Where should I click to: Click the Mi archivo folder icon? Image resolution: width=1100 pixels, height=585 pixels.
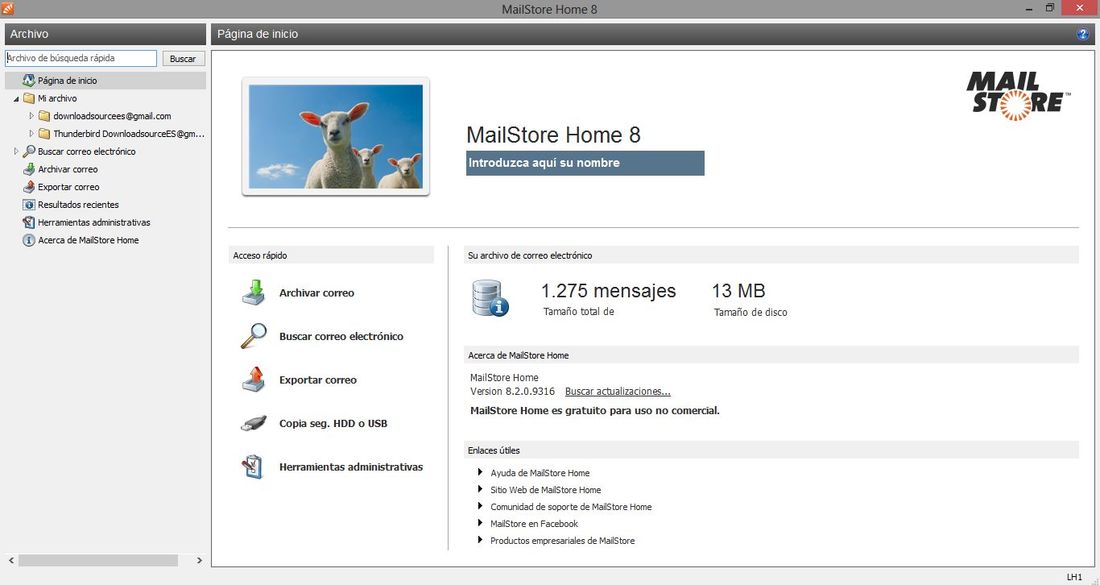(x=29, y=98)
